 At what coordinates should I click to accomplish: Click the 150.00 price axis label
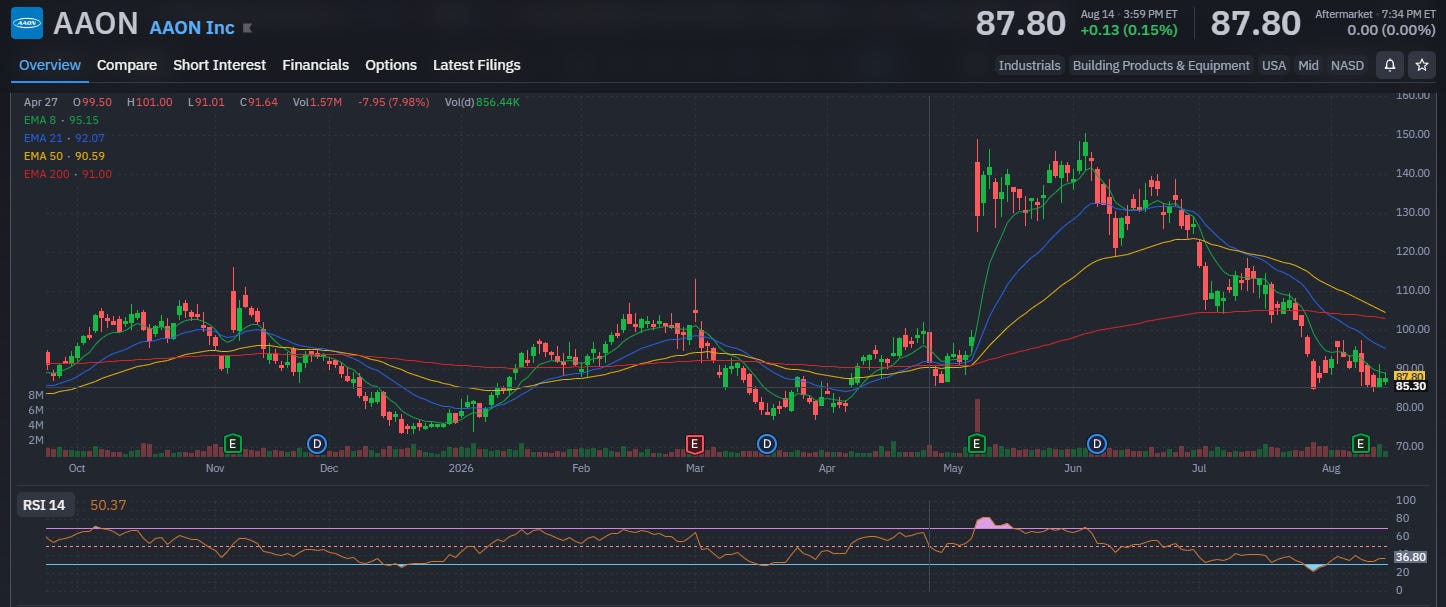coord(1413,134)
